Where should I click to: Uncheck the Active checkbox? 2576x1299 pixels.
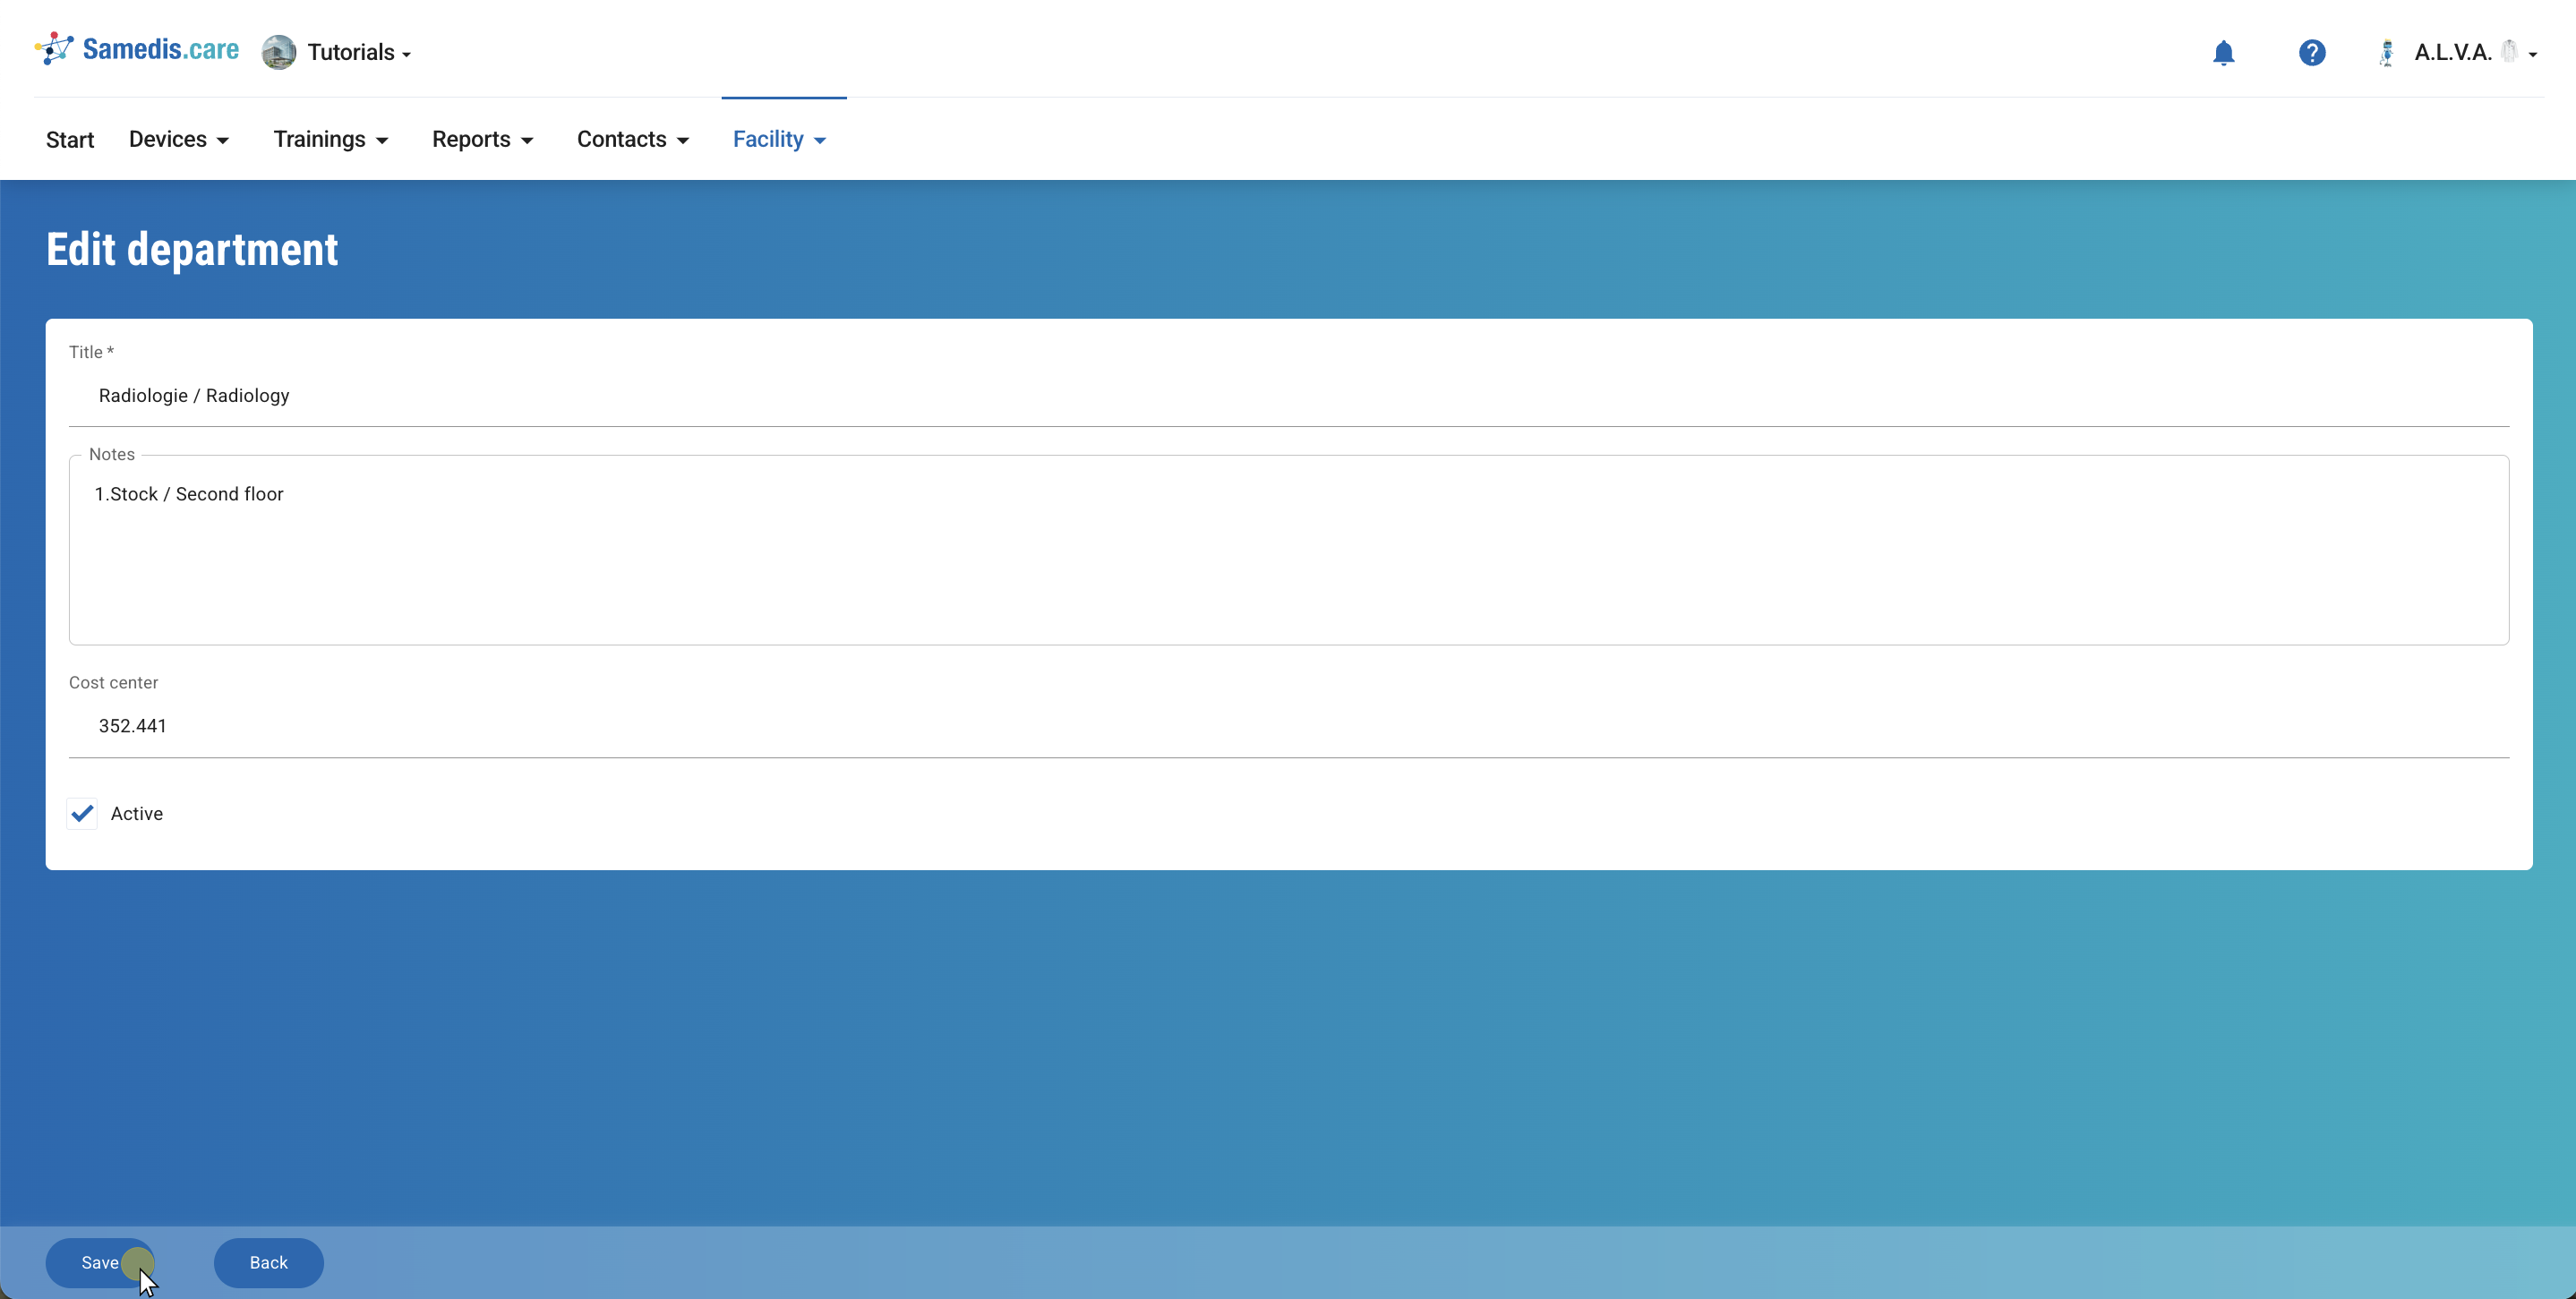[x=83, y=813]
